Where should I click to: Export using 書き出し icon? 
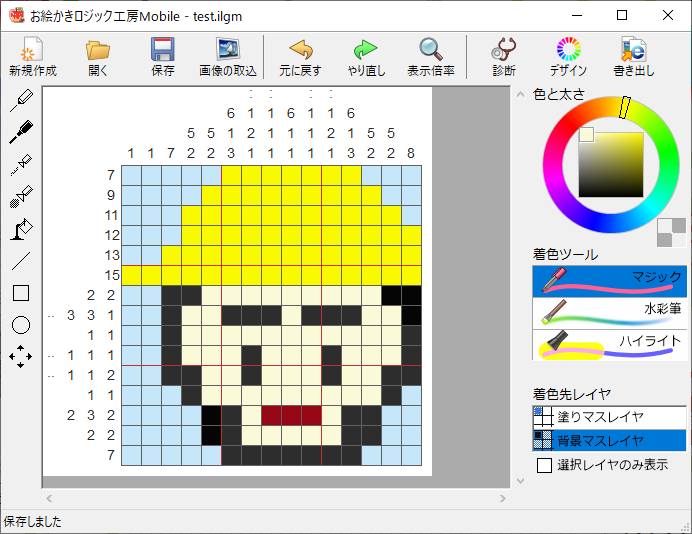tap(634, 56)
